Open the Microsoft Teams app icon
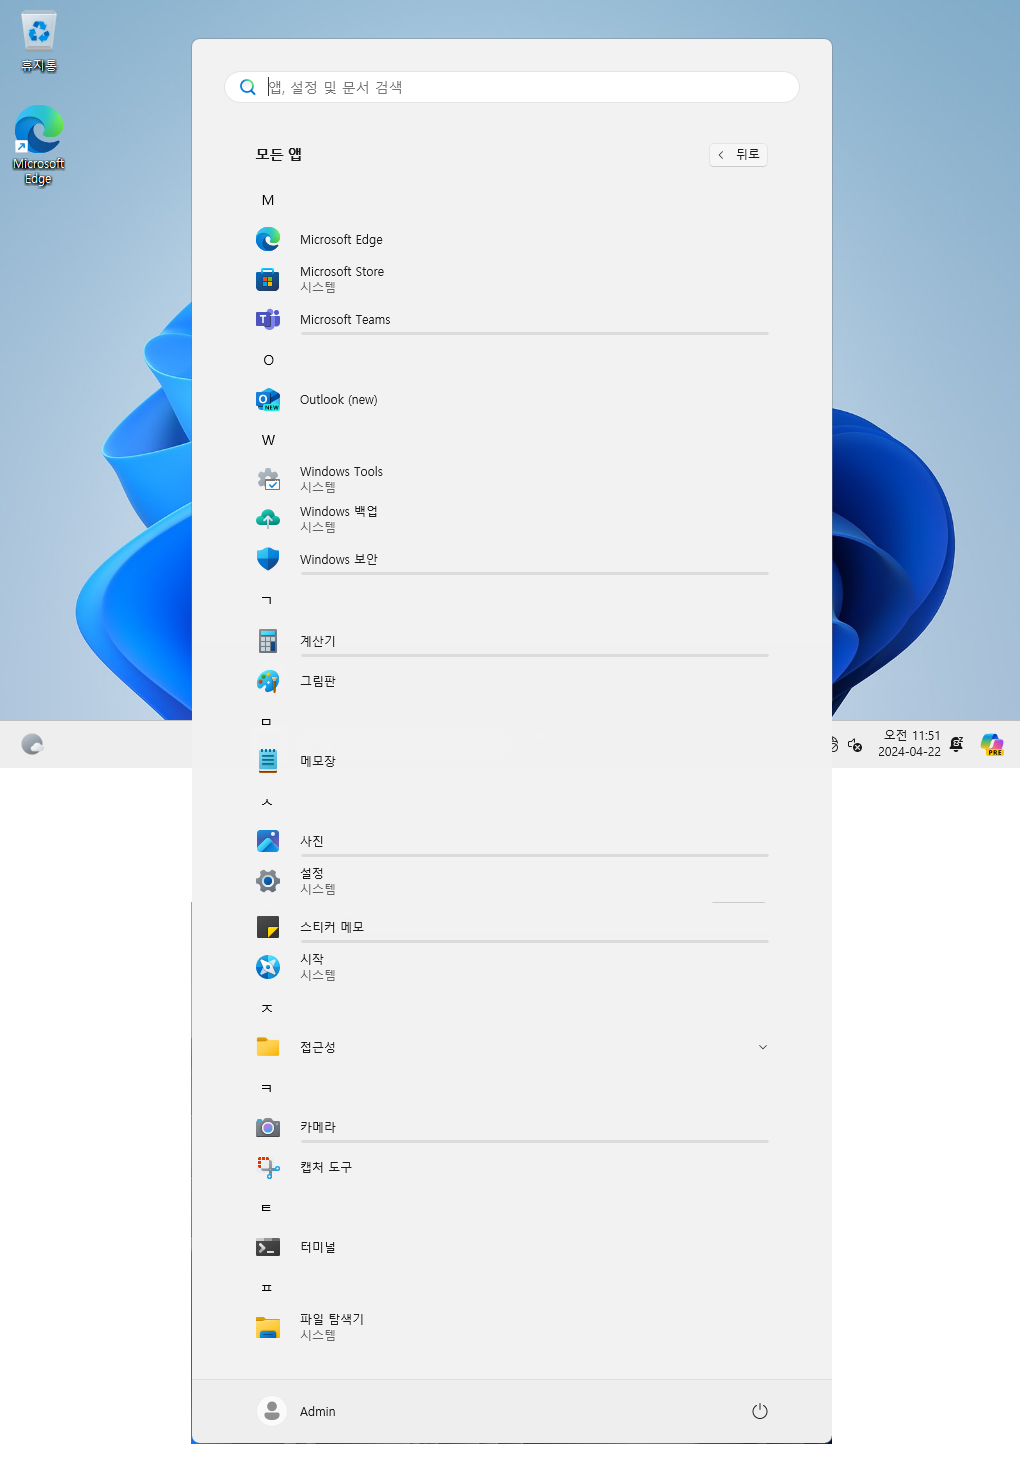 tap(268, 319)
